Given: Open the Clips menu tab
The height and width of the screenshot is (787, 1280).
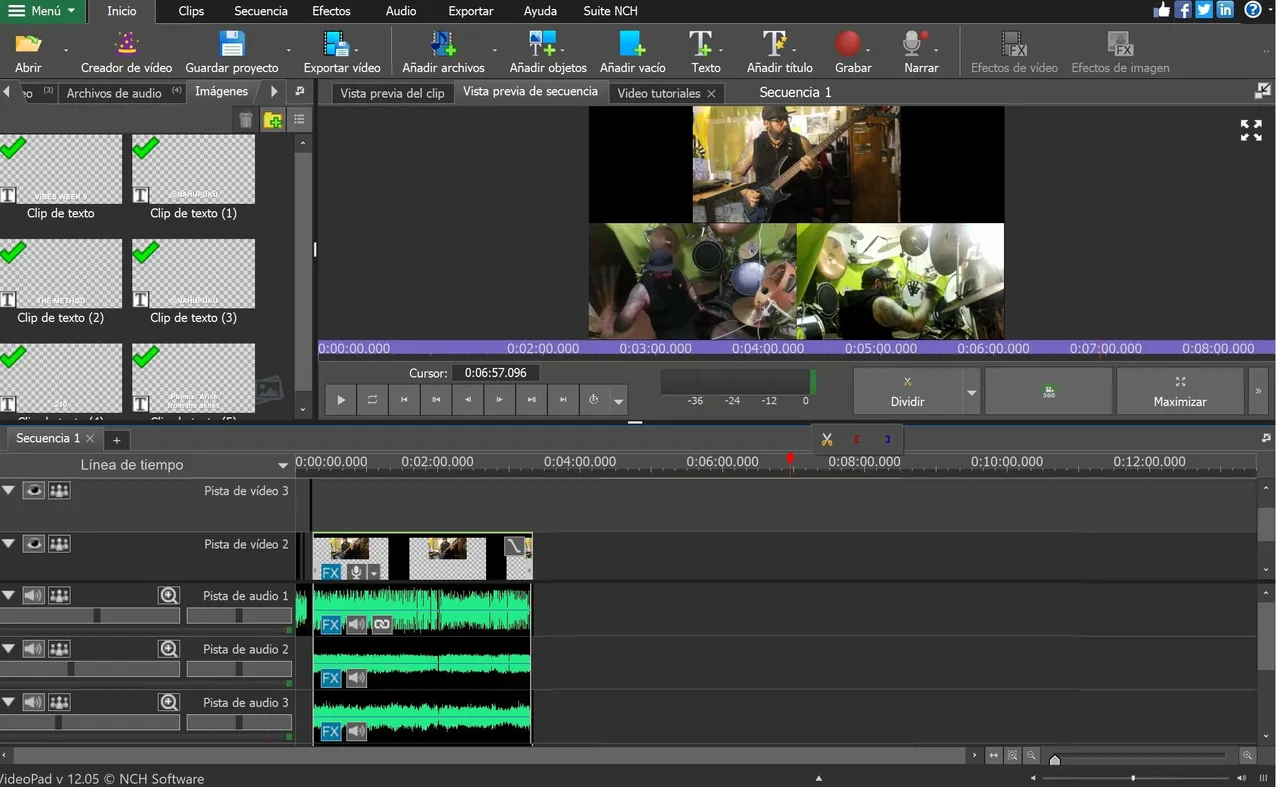Looking at the screenshot, I should coord(191,11).
